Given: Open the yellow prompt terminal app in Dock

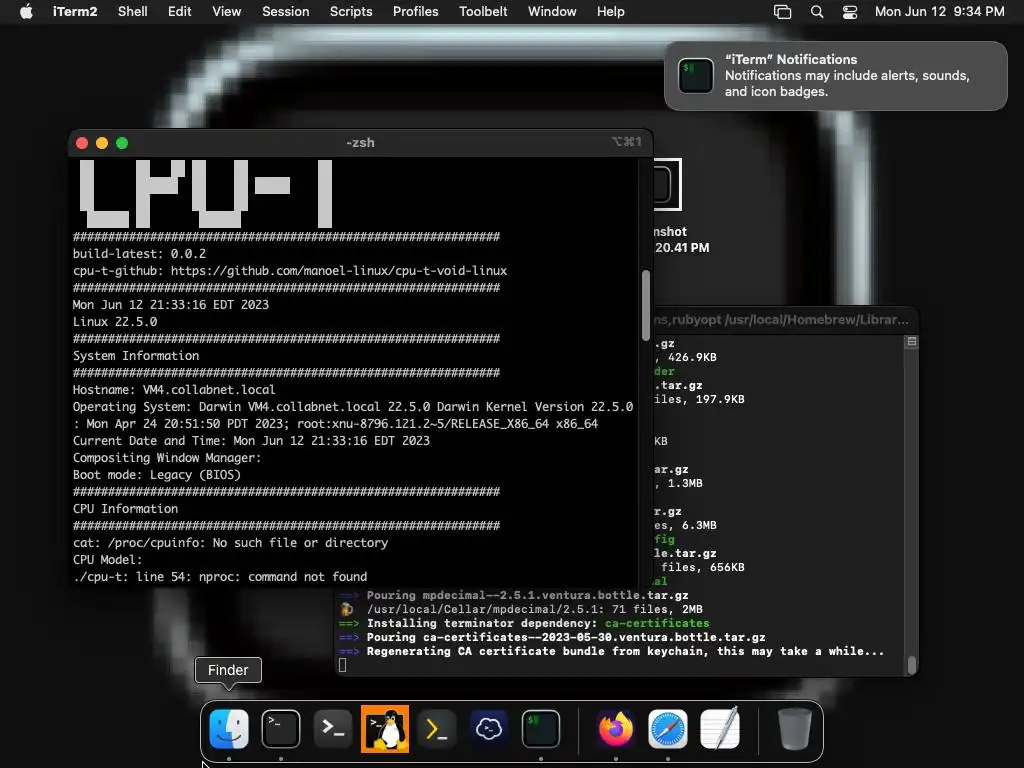Looking at the screenshot, I should point(437,728).
